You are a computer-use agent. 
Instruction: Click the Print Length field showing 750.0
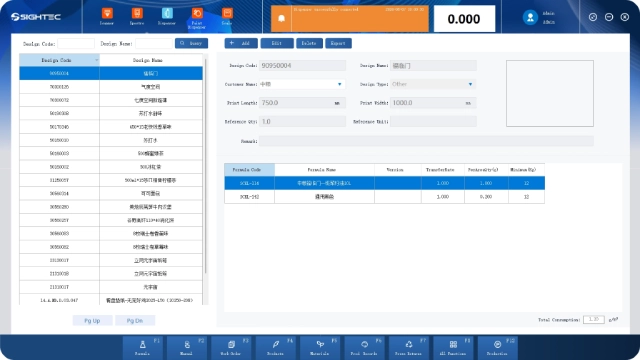(x=302, y=103)
